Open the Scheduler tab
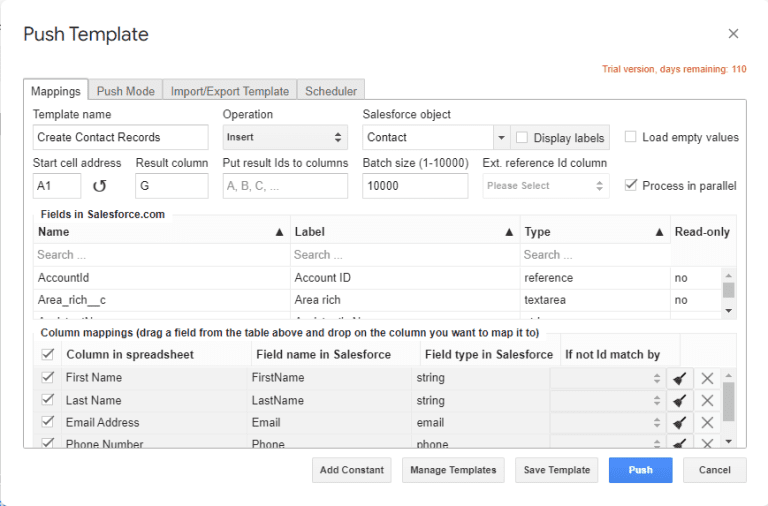Screen dimensions: 768x506 331,91
